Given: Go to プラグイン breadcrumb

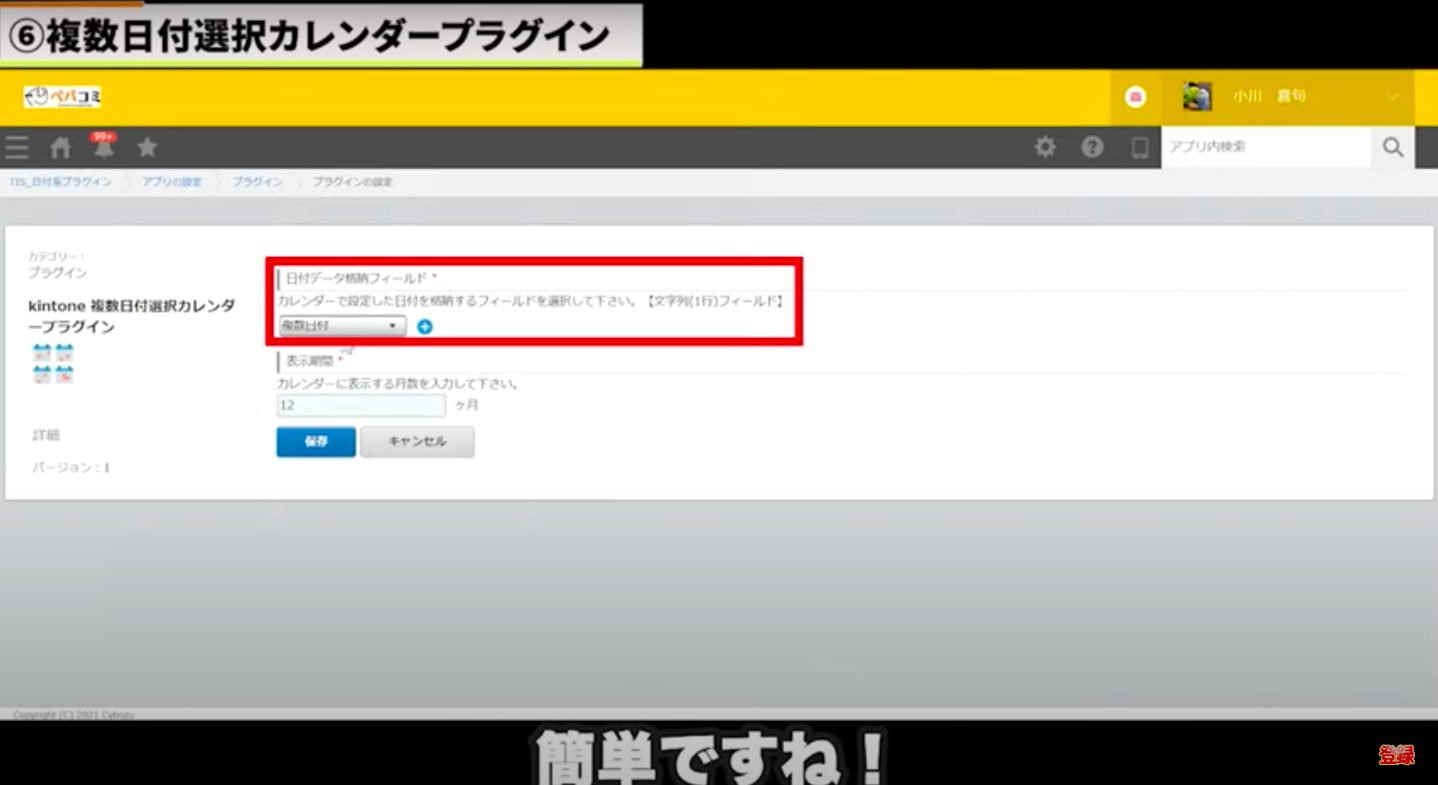Looking at the screenshot, I should point(257,182).
